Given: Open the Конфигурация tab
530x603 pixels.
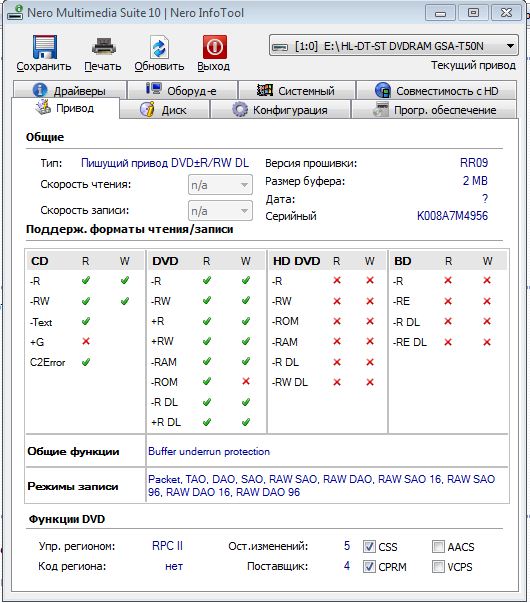Looking at the screenshot, I should [x=281, y=110].
